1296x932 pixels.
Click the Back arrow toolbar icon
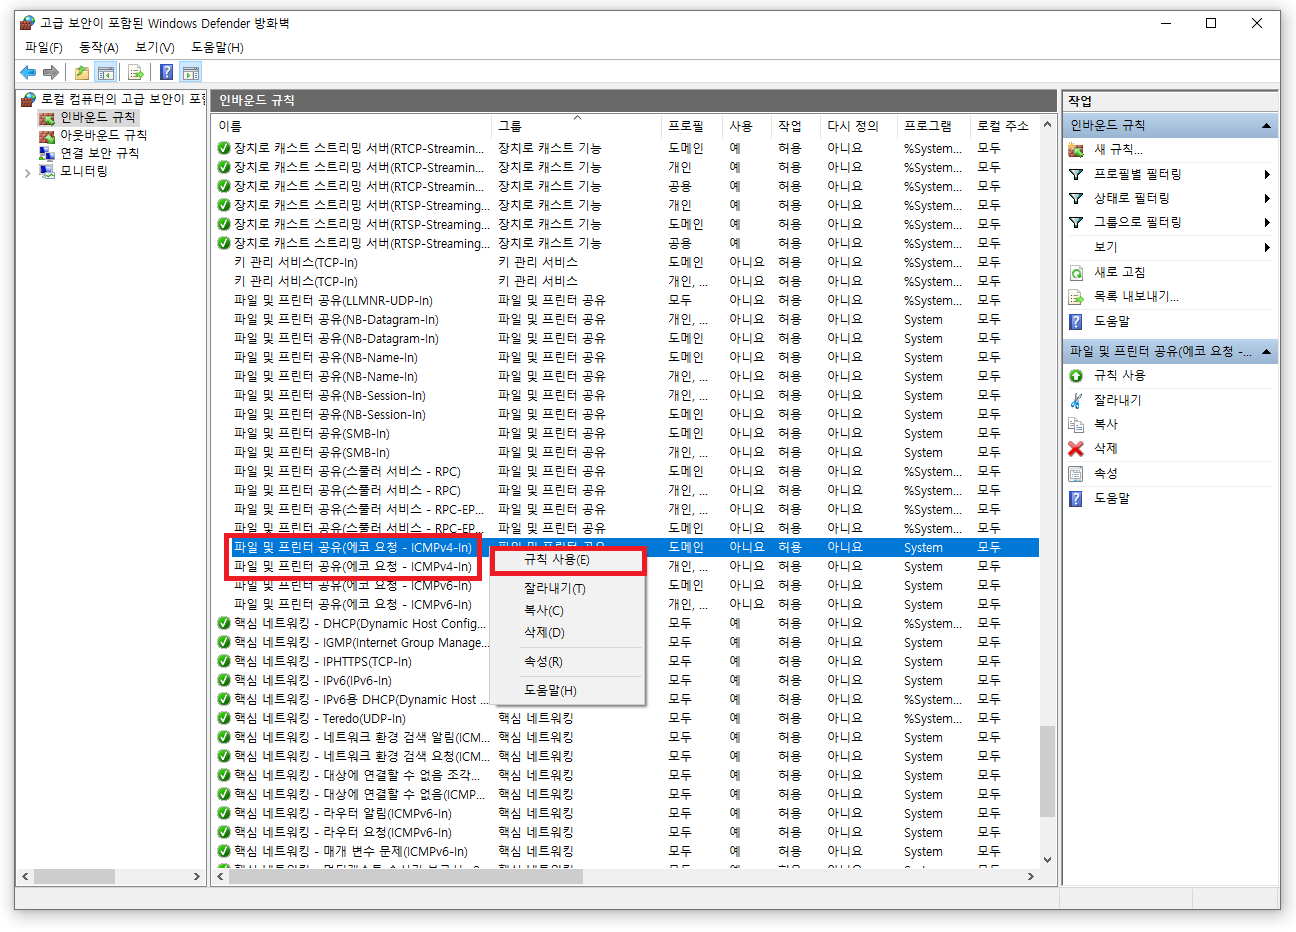pyautogui.click(x=28, y=72)
